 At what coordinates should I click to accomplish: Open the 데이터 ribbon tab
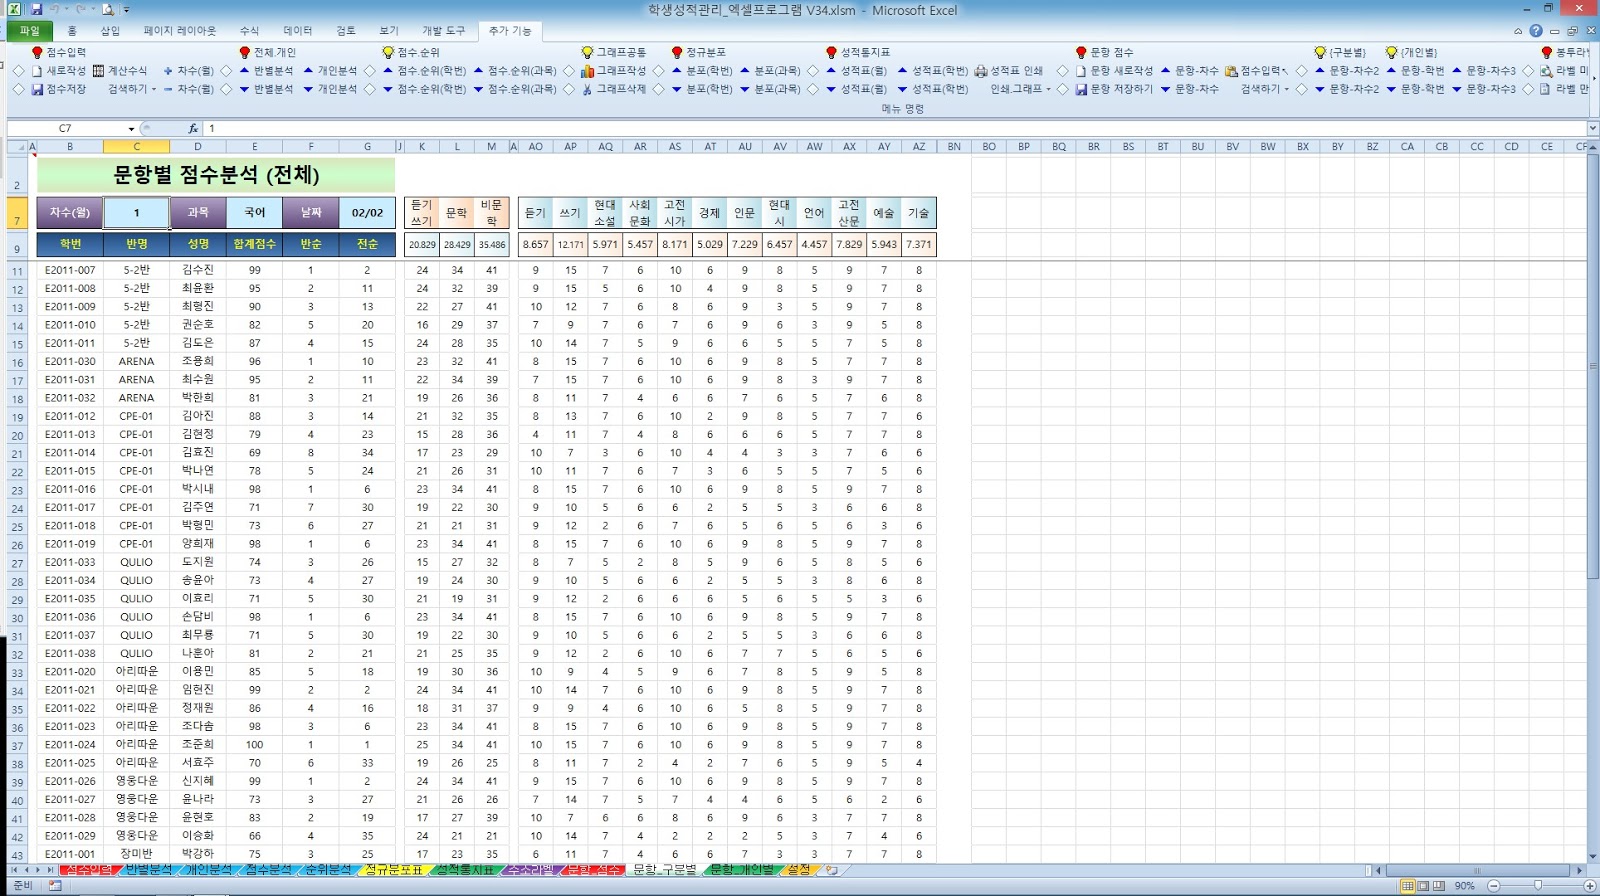[297, 31]
